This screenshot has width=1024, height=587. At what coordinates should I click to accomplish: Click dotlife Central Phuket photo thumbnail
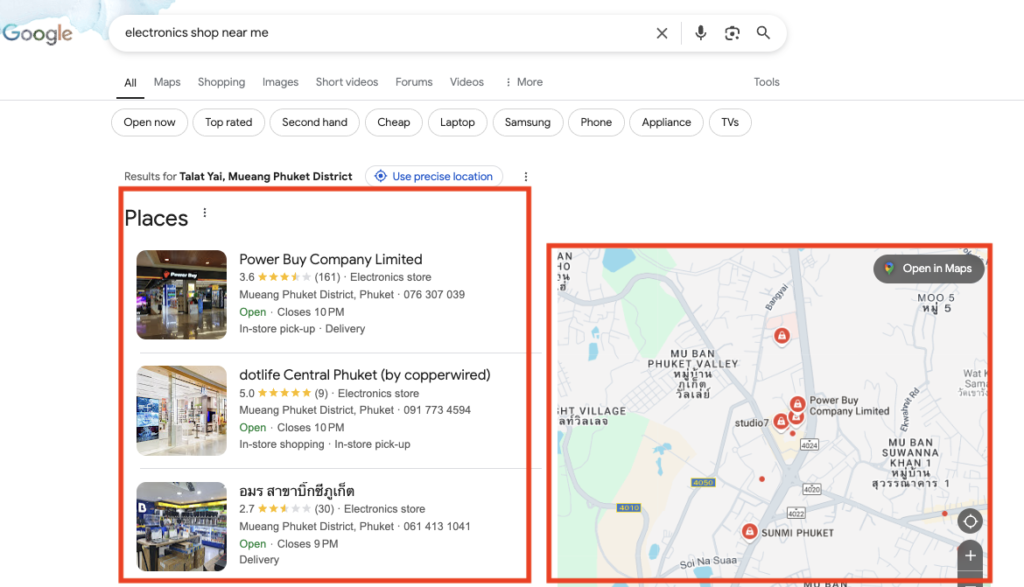tap(182, 410)
